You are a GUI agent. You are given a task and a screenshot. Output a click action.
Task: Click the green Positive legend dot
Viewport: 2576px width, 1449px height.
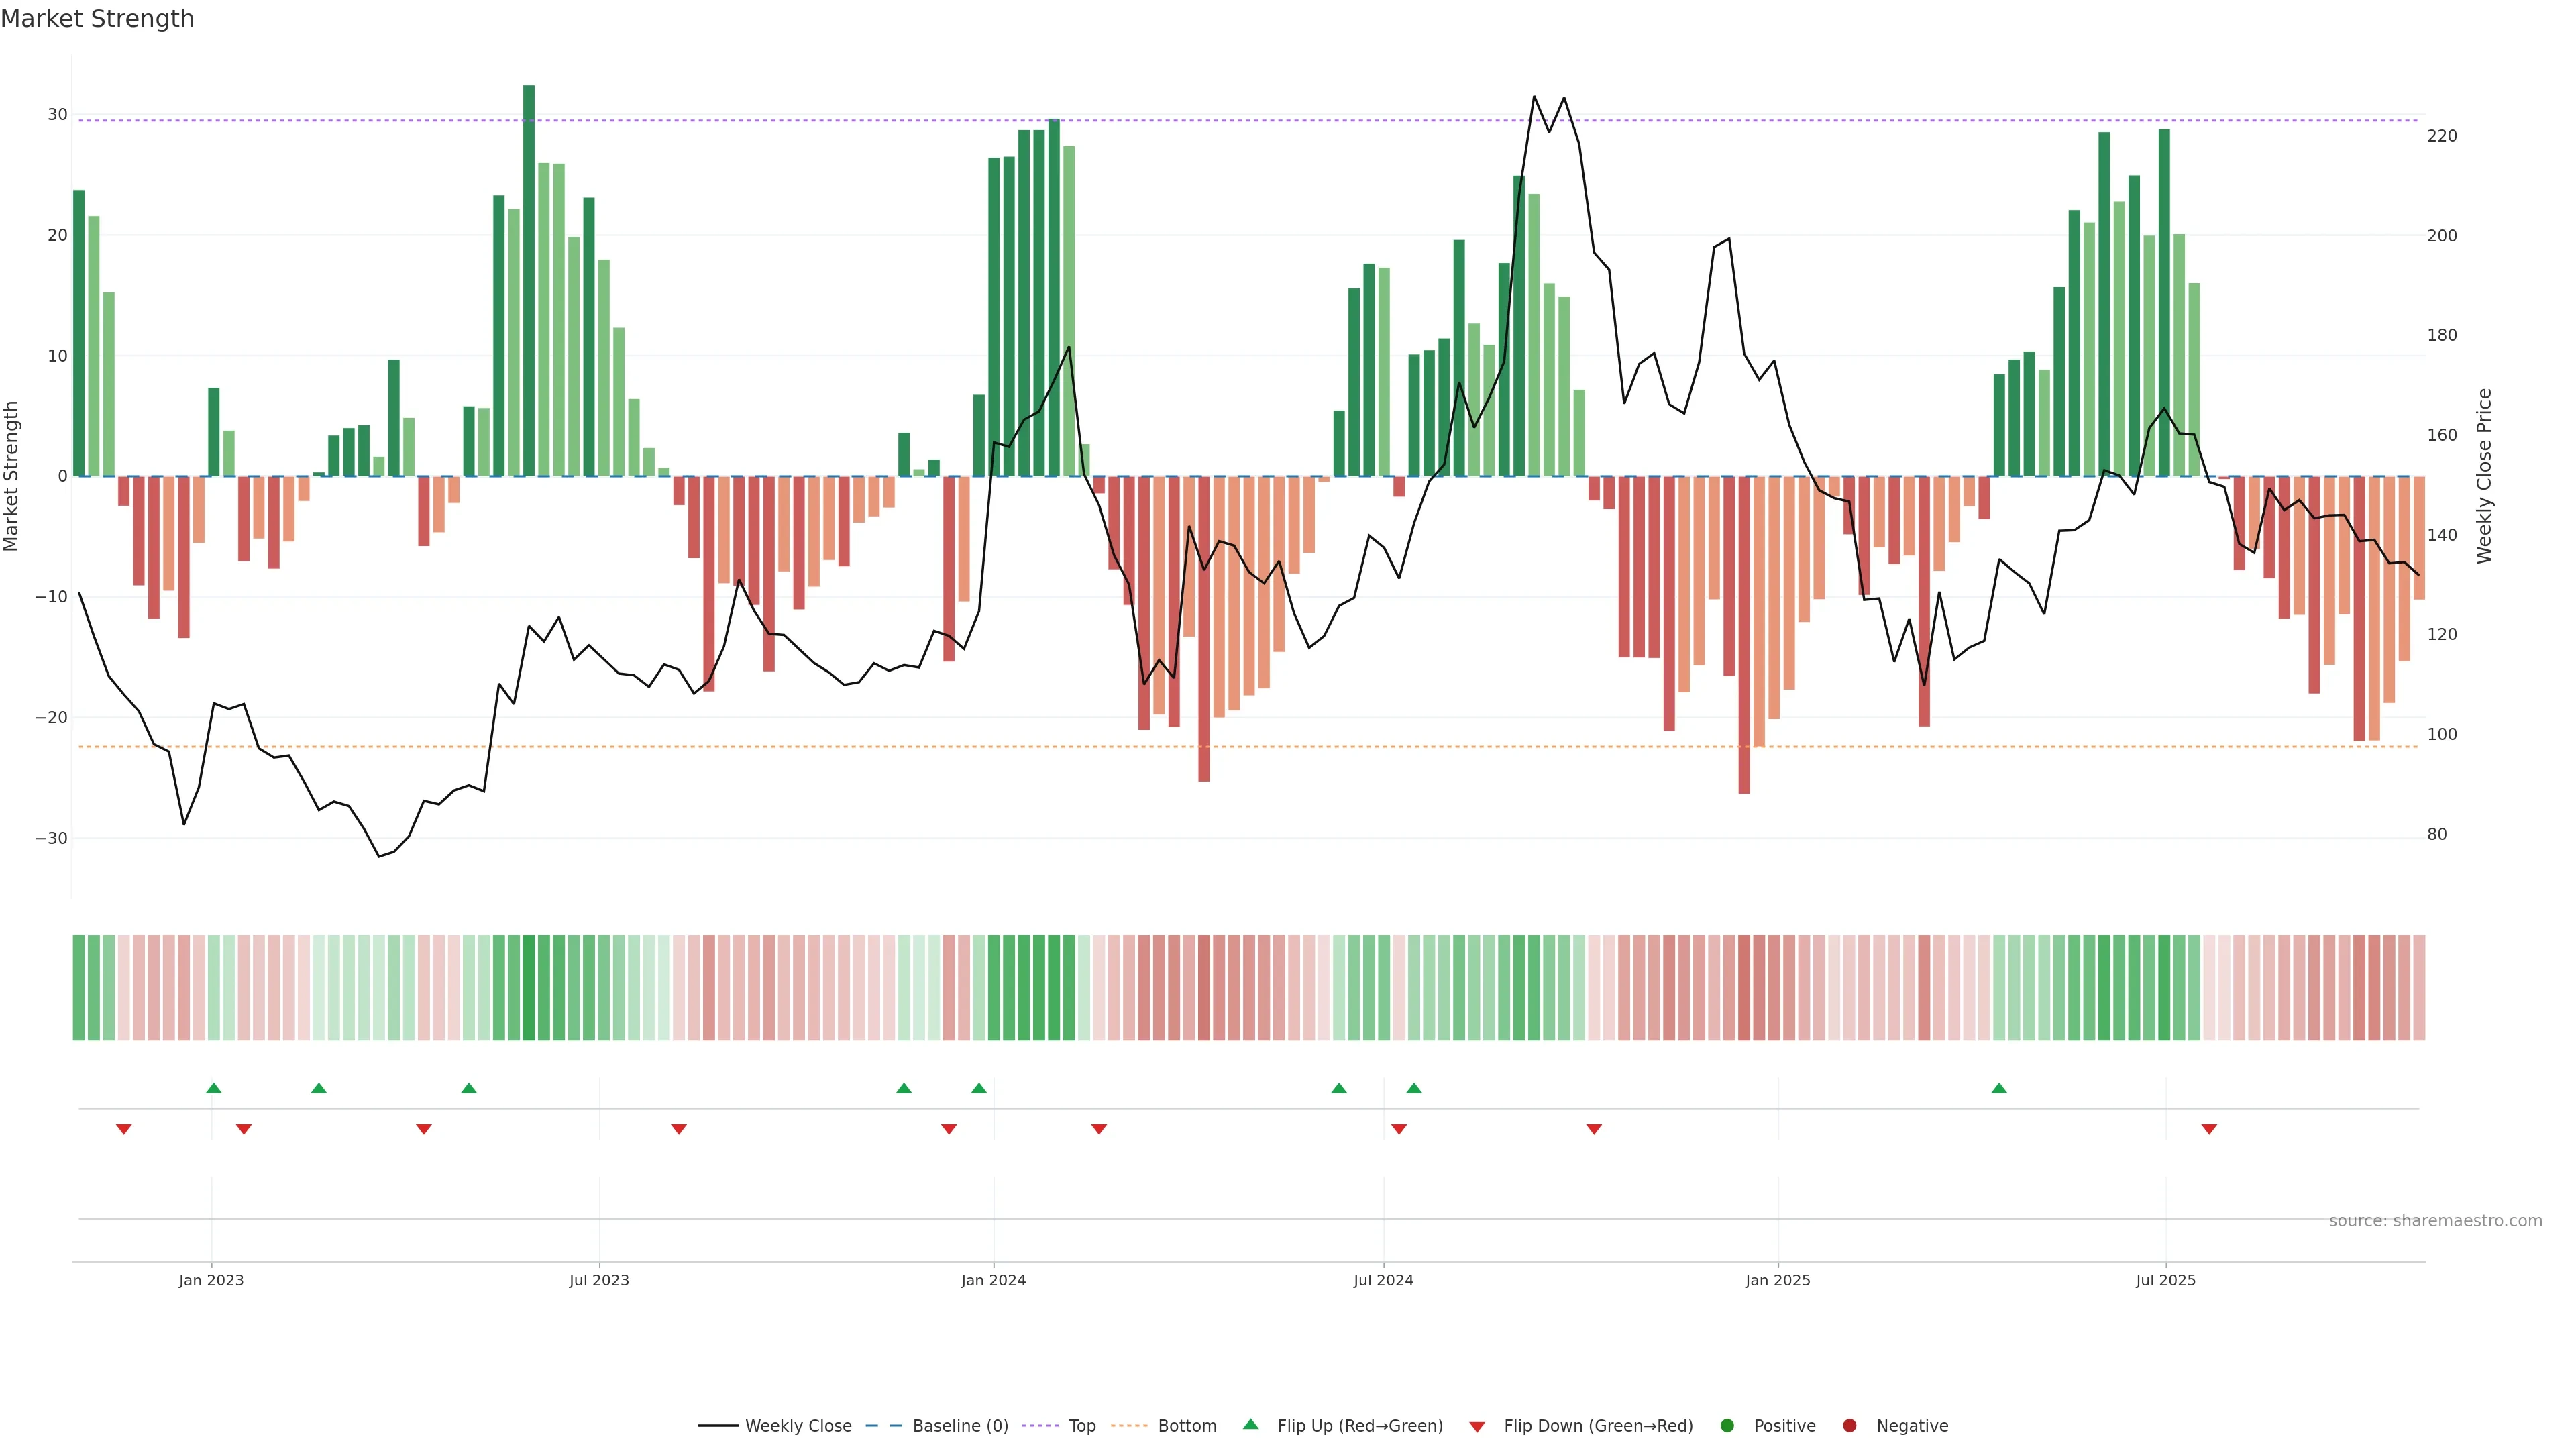tap(1727, 1426)
